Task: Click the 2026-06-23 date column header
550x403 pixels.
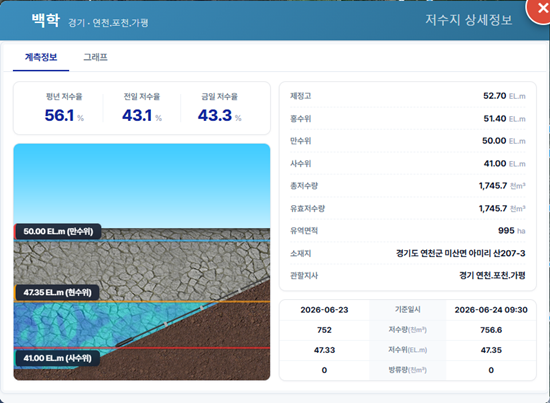Action: (x=324, y=310)
